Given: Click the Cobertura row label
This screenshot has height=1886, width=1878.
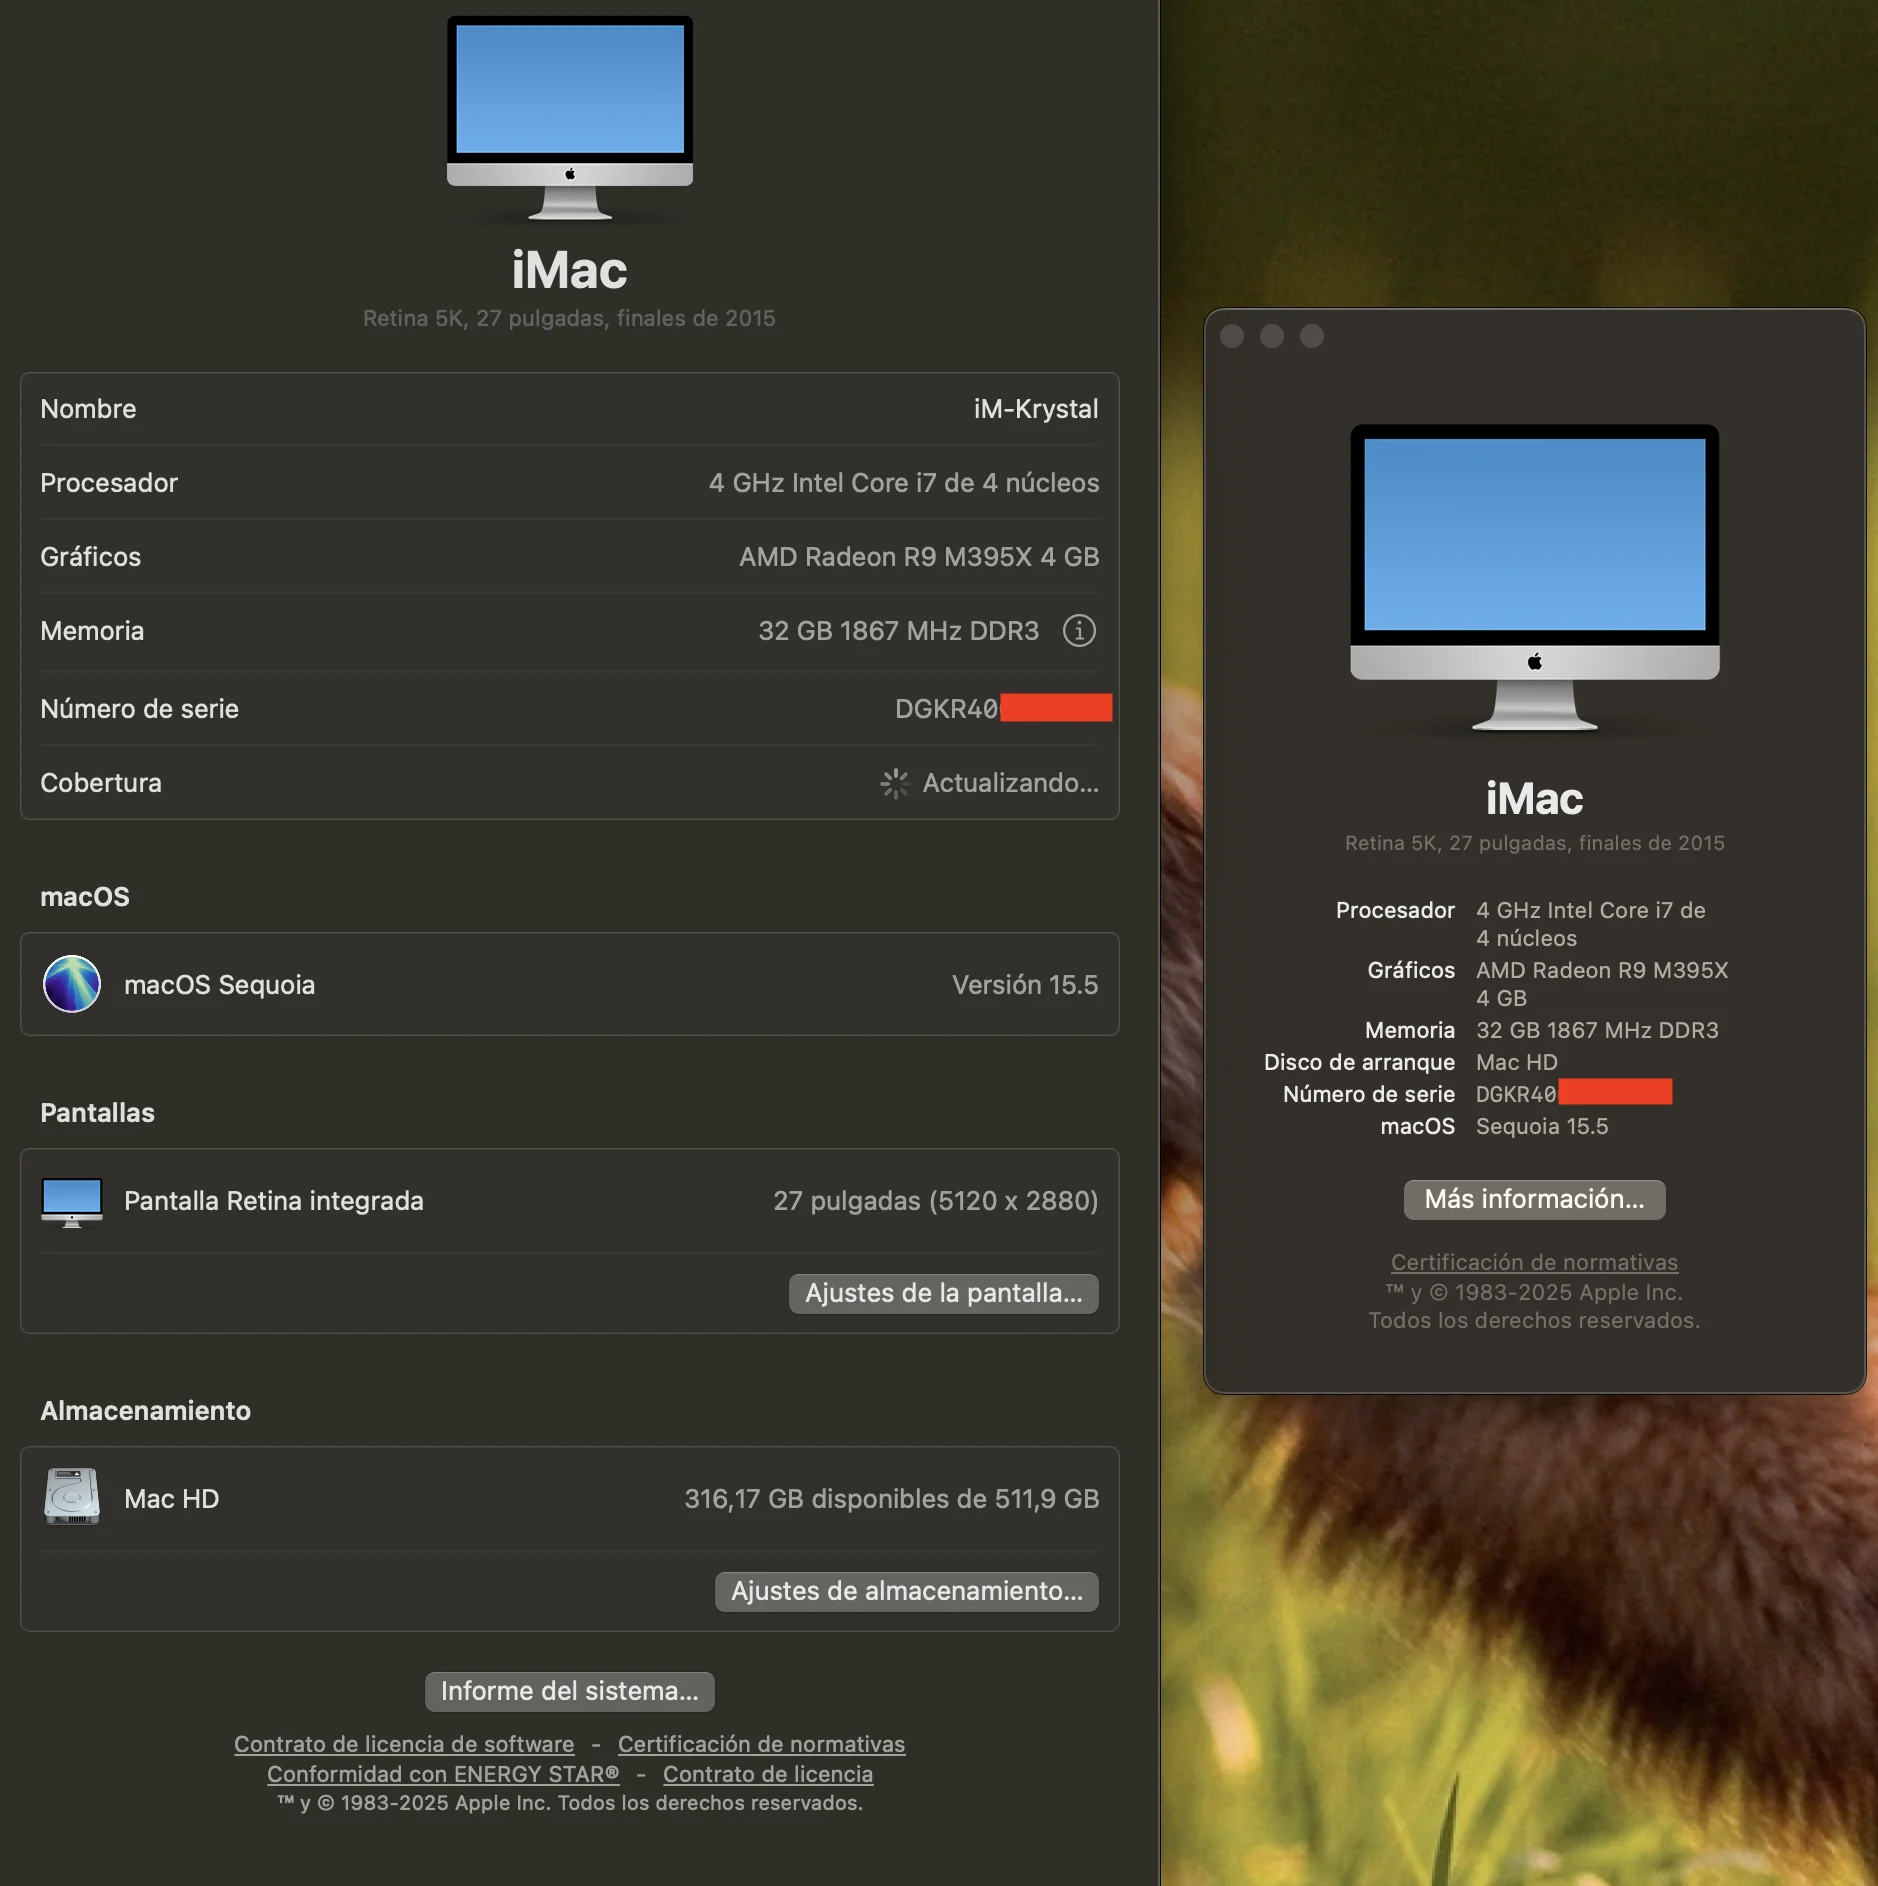Looking at the screenshot, I should click(x=101, y=783).
